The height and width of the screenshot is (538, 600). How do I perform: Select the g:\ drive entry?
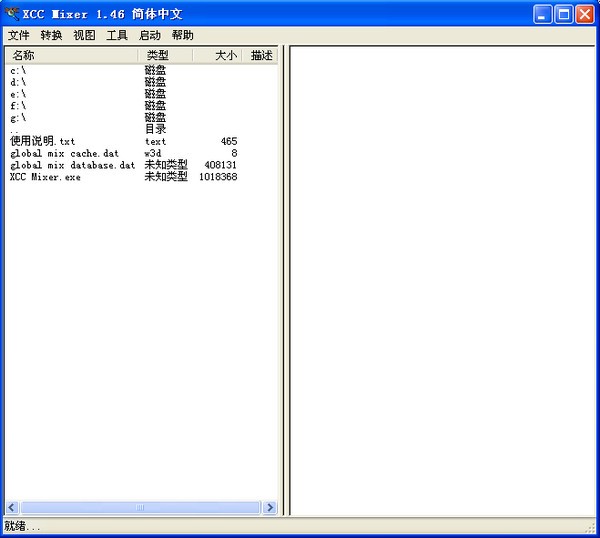pos(18,117)
